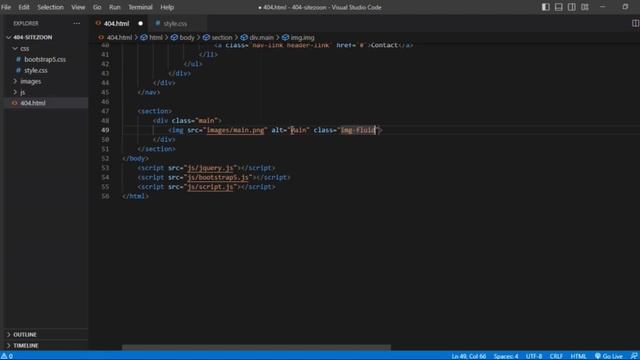The image size is (640, 360).
Task: Click the js/jquery.js script path
Action: coord(211,168)
